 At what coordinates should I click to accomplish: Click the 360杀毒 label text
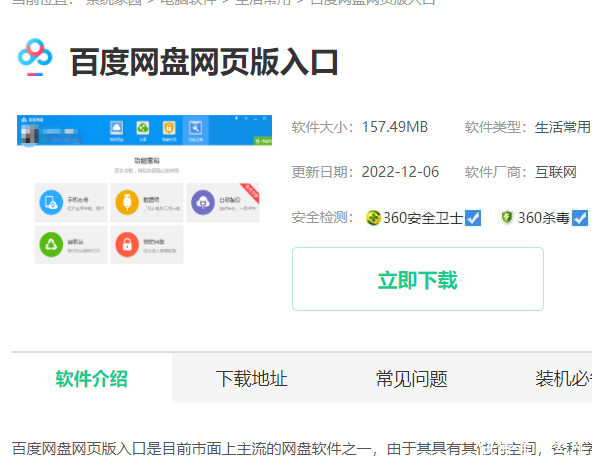(543, 218)
